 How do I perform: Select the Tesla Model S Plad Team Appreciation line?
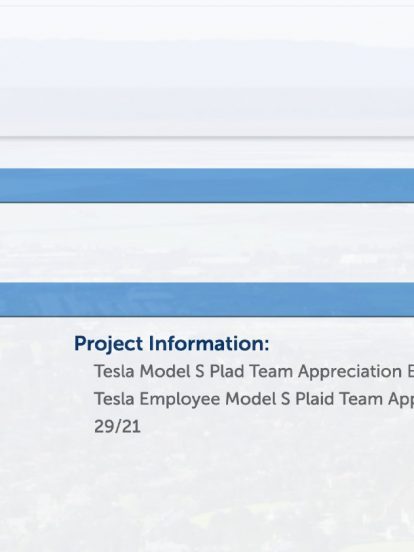click(x=254, y=371)
